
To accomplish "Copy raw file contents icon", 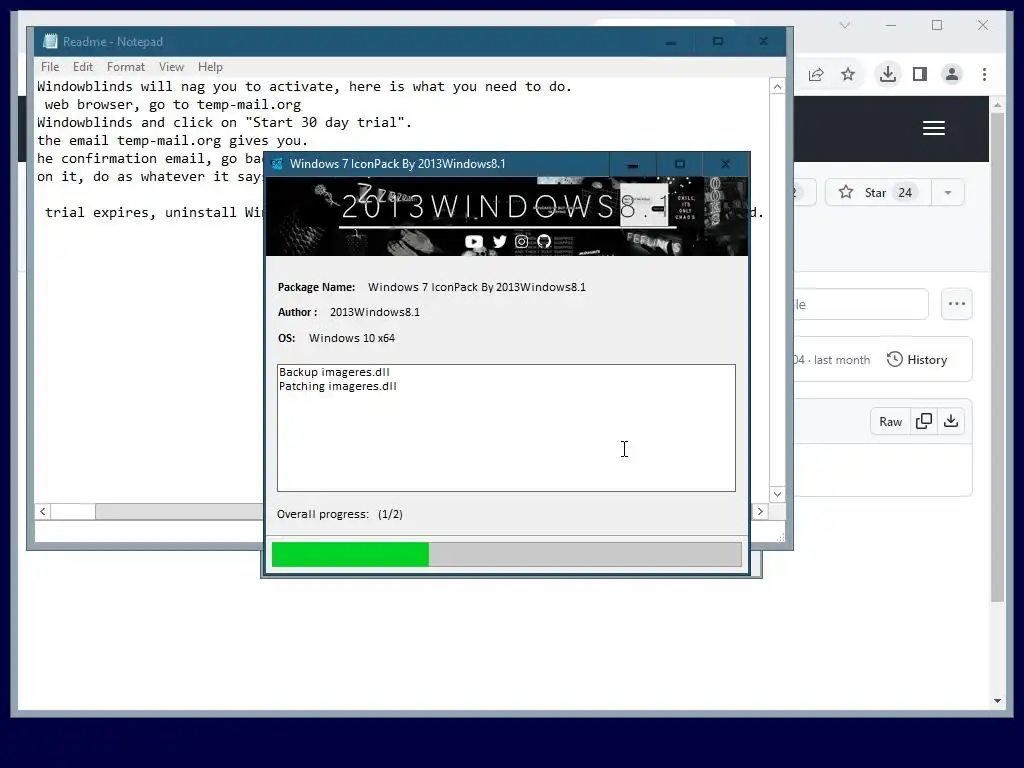I will click(924, 421).
